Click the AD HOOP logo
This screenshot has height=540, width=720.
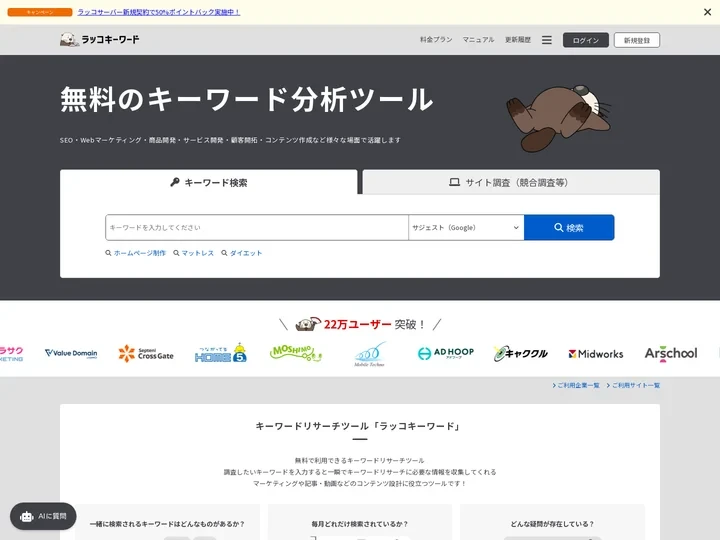[445, 353]
